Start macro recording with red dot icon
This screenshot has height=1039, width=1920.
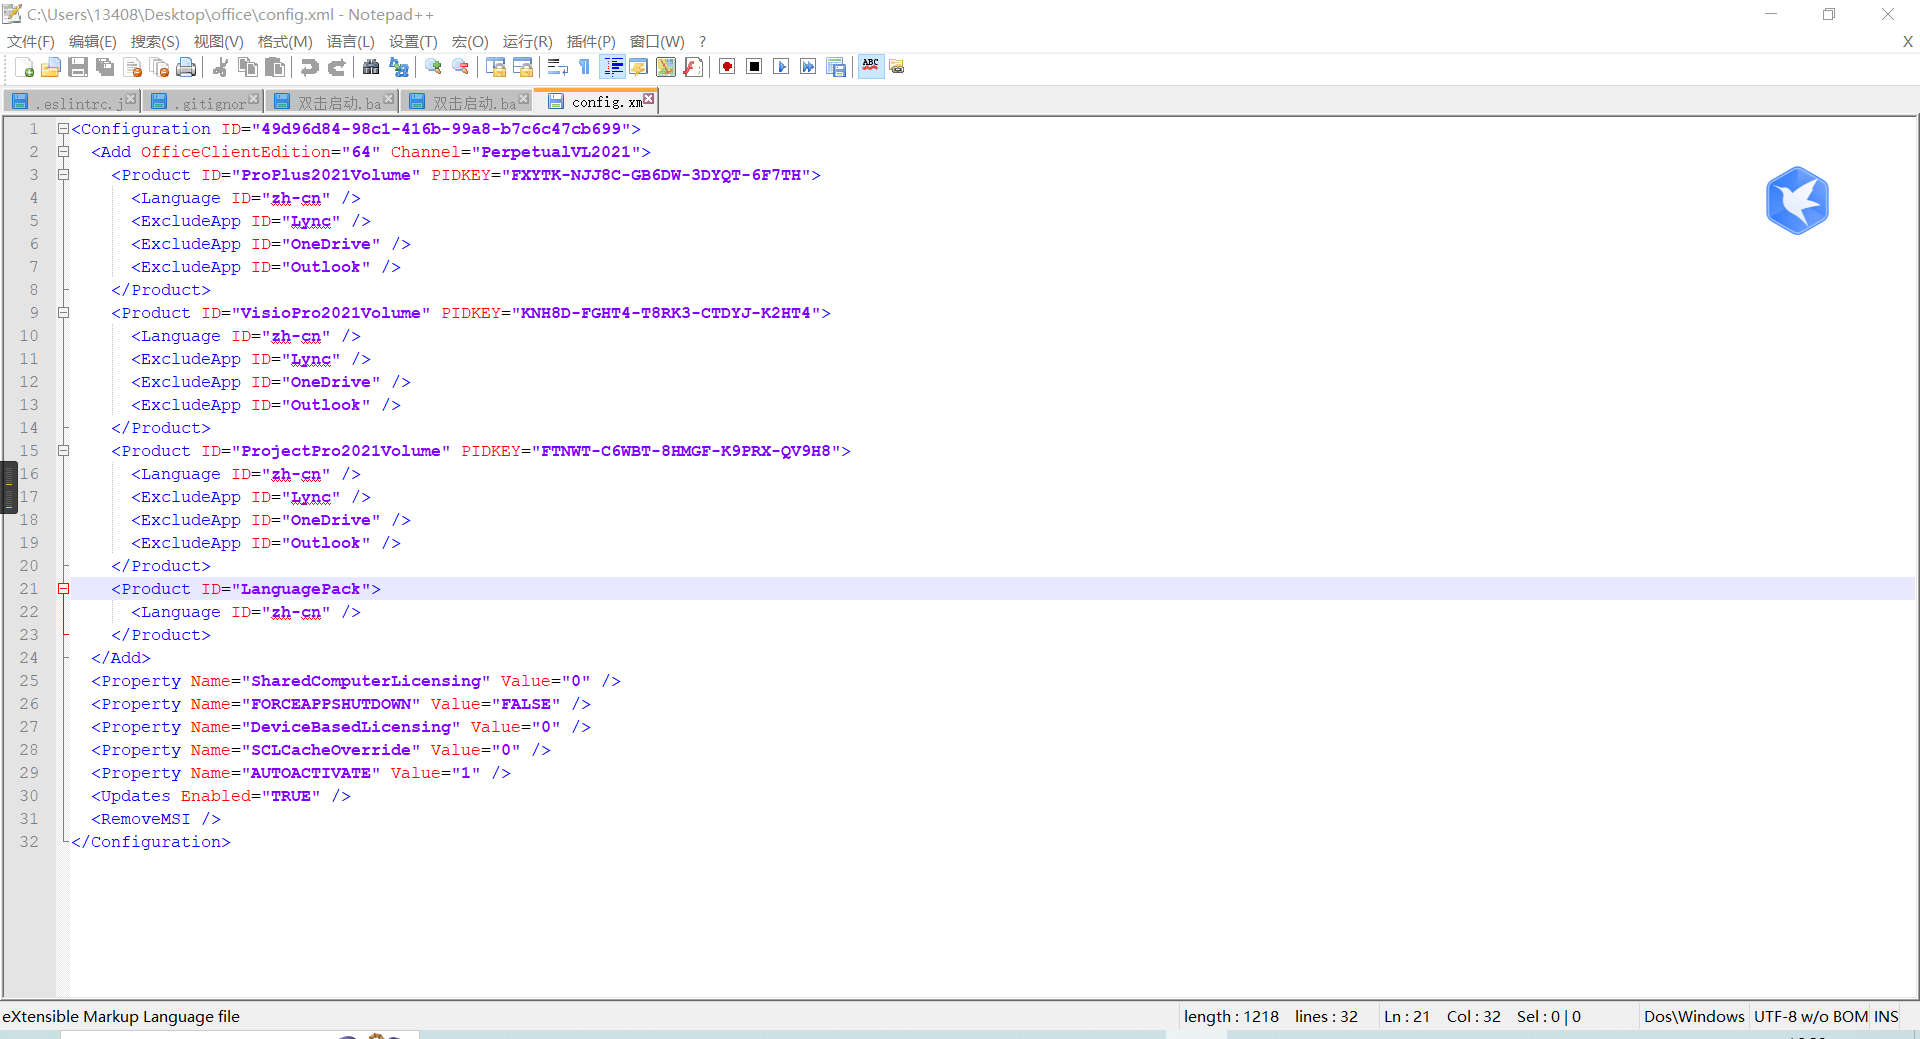tap(727, 67)
